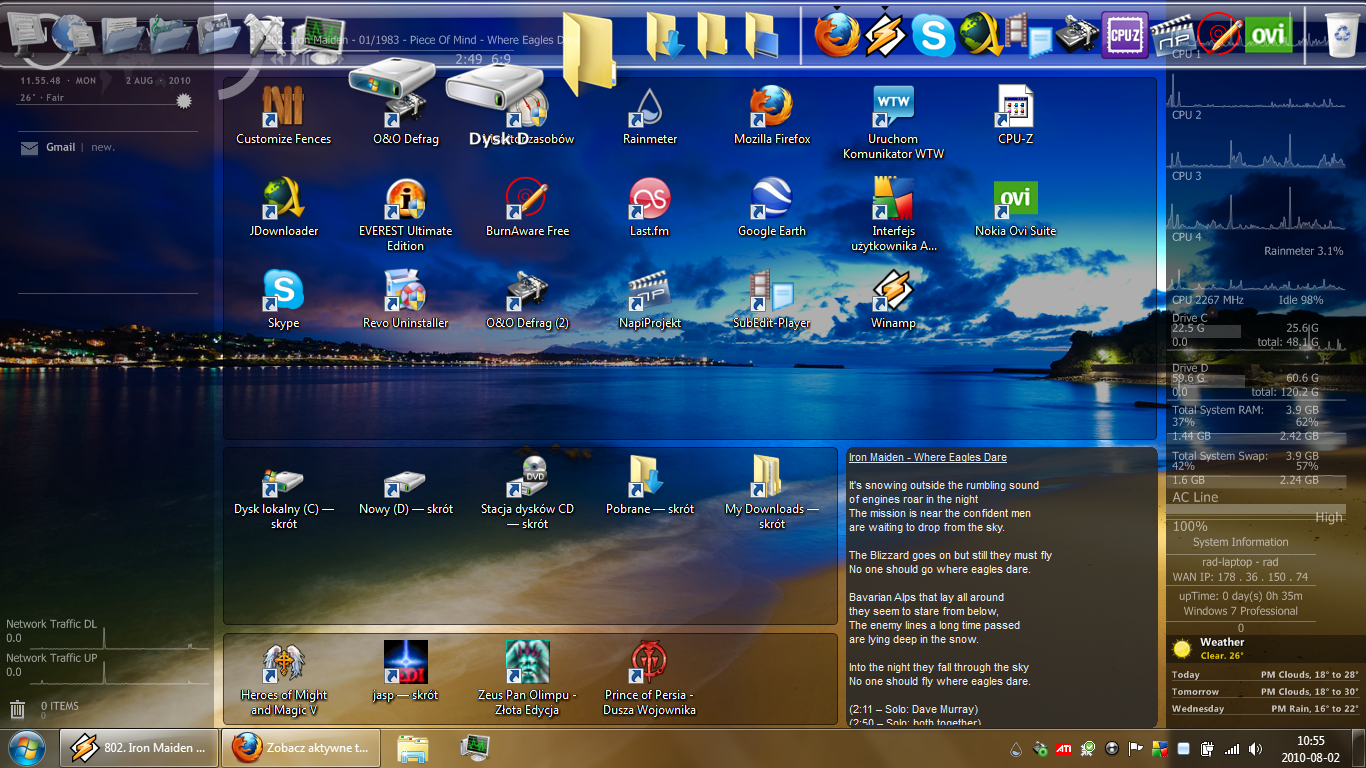Click the NapiProjekt clapperboard icon in top dock

[1173, 37]
